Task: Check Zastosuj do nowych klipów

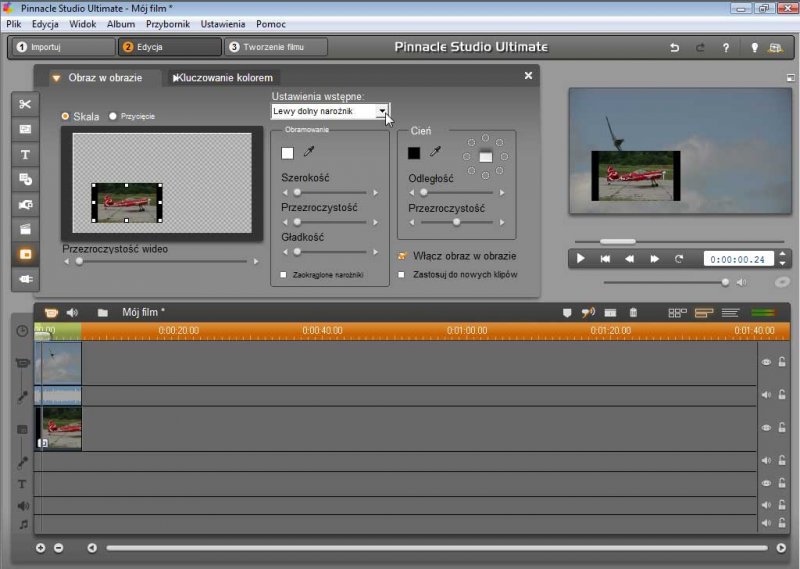Action: coord(402,274)
